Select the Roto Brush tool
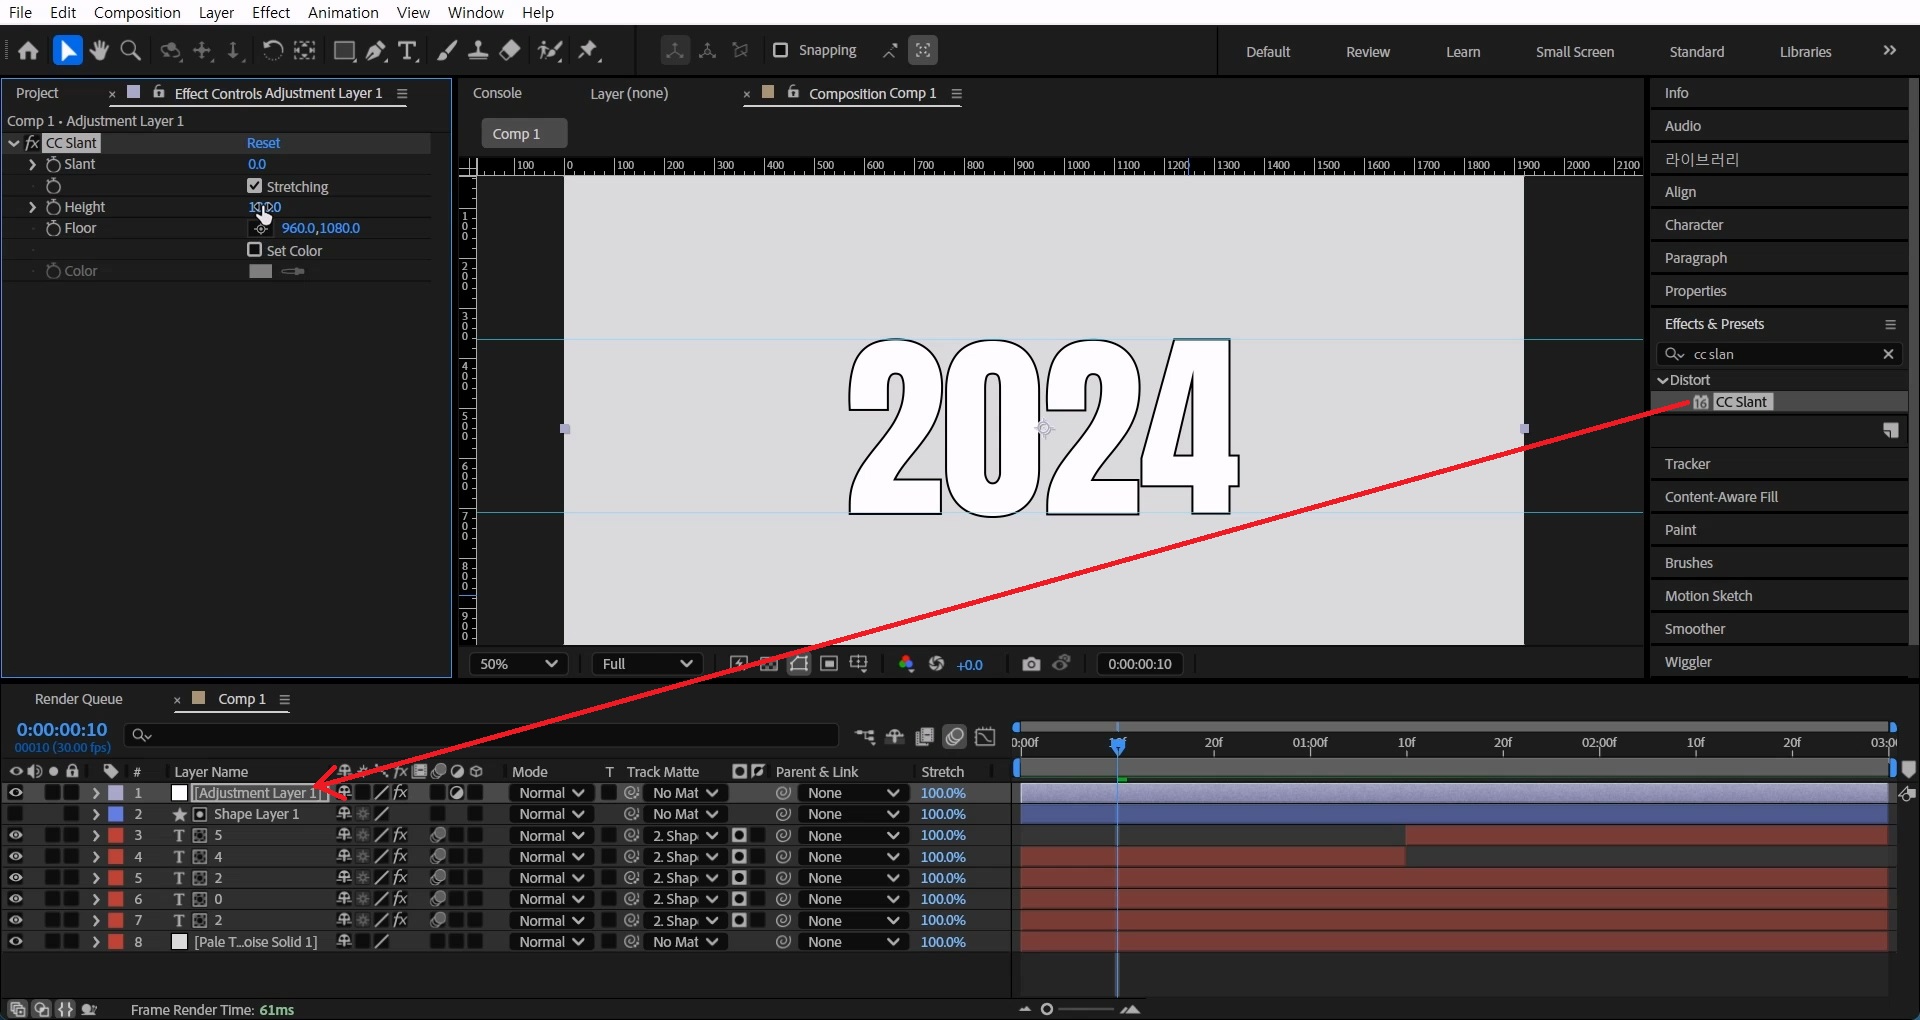Screen dimensions: 1920x1020 [549, 51]
